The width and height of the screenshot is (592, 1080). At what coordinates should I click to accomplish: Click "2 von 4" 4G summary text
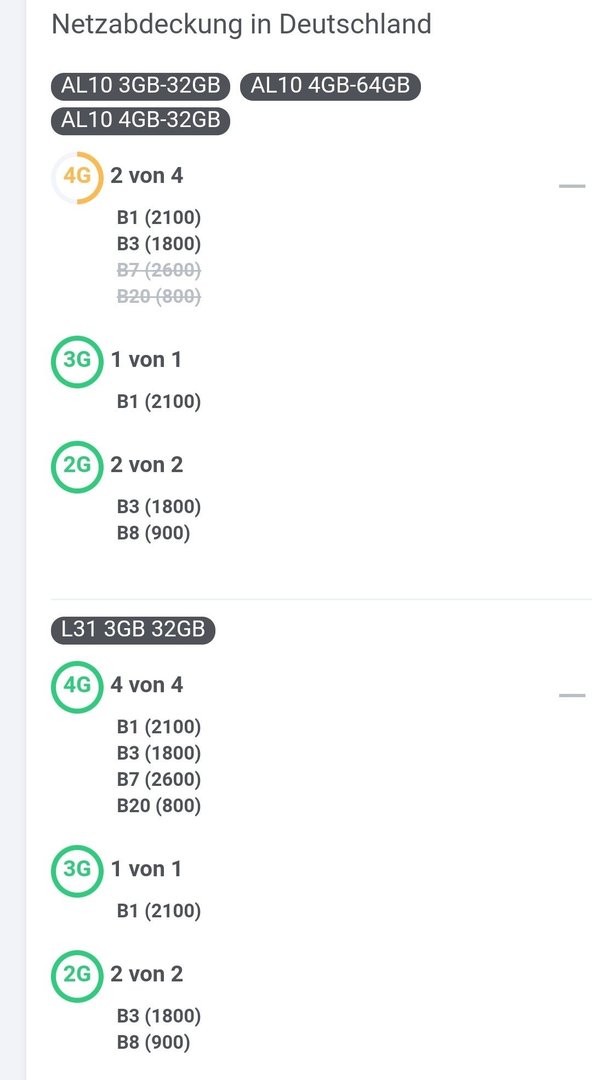147,176
